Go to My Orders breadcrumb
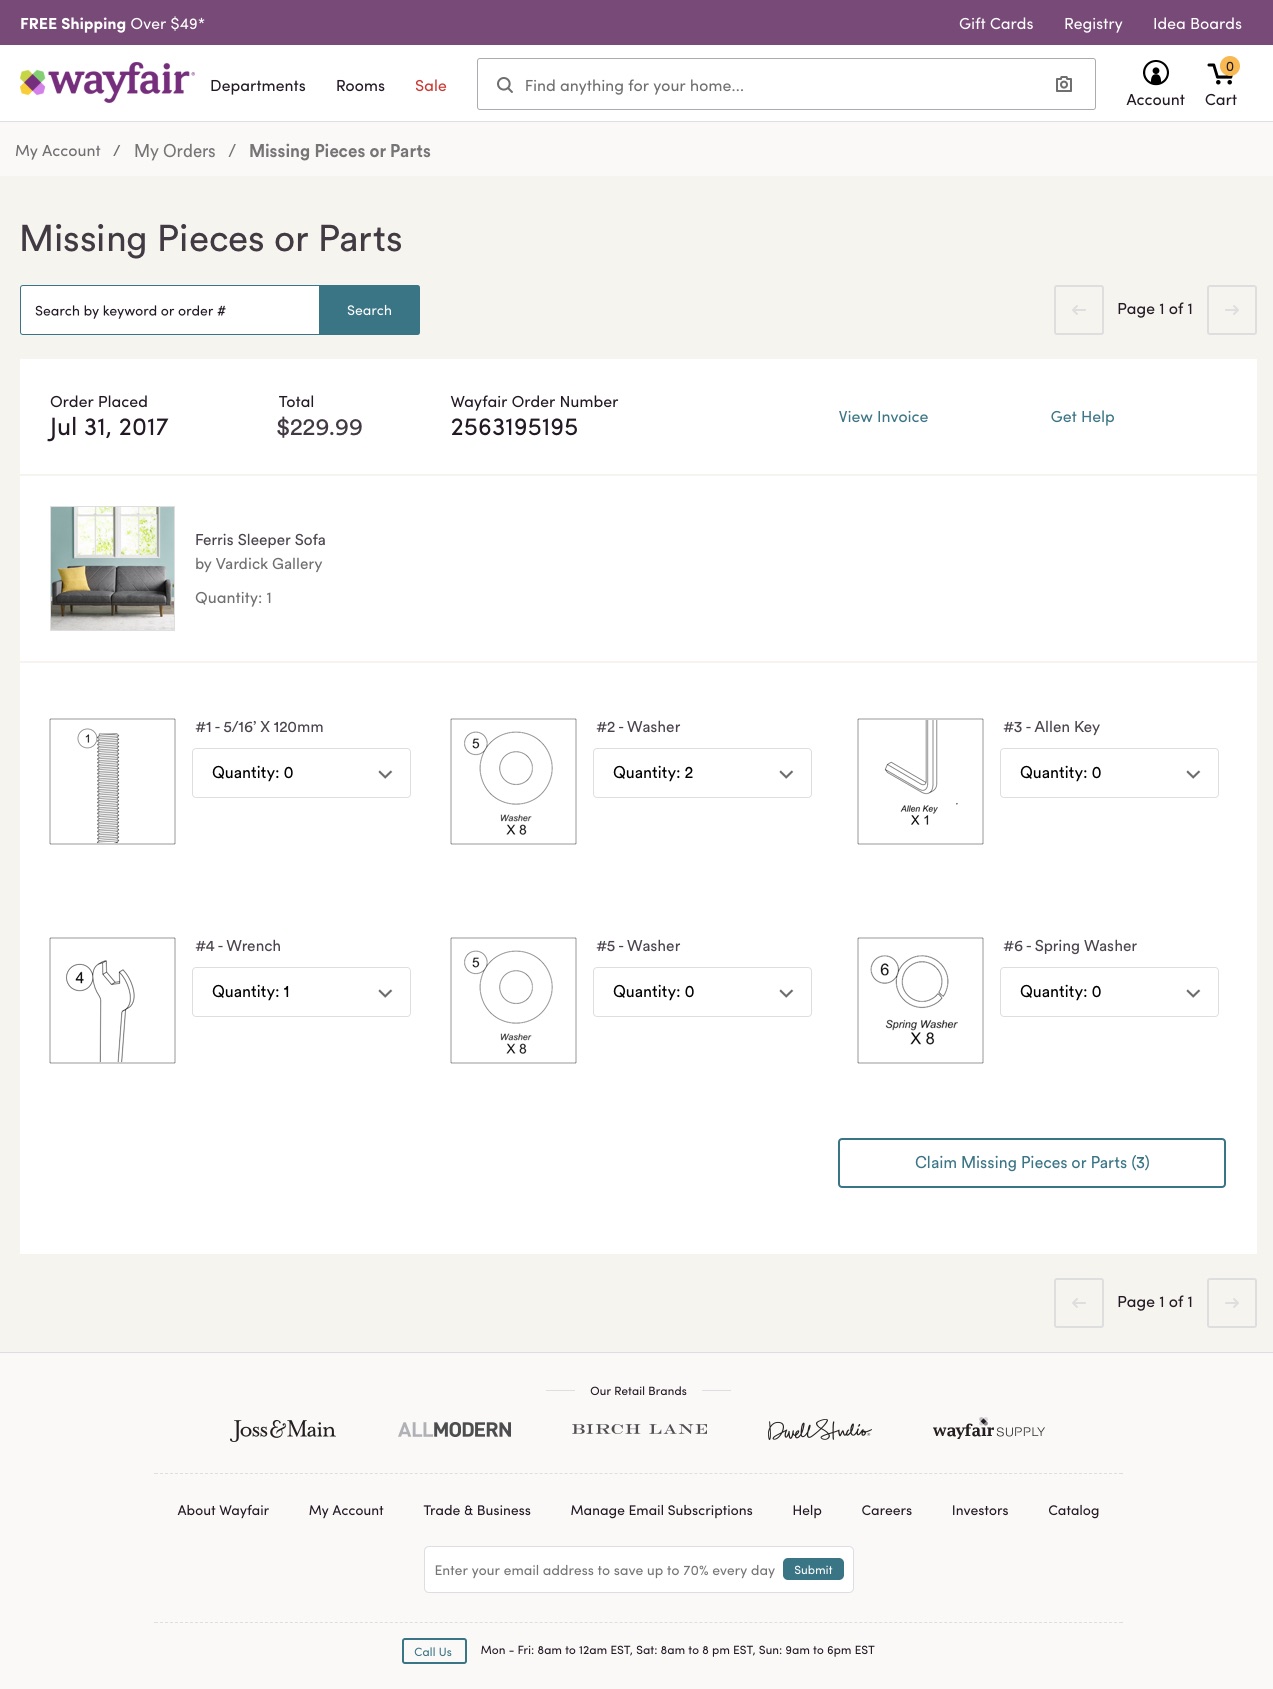Screen dimensions: 1273x1689 click(x=175, y=151)
